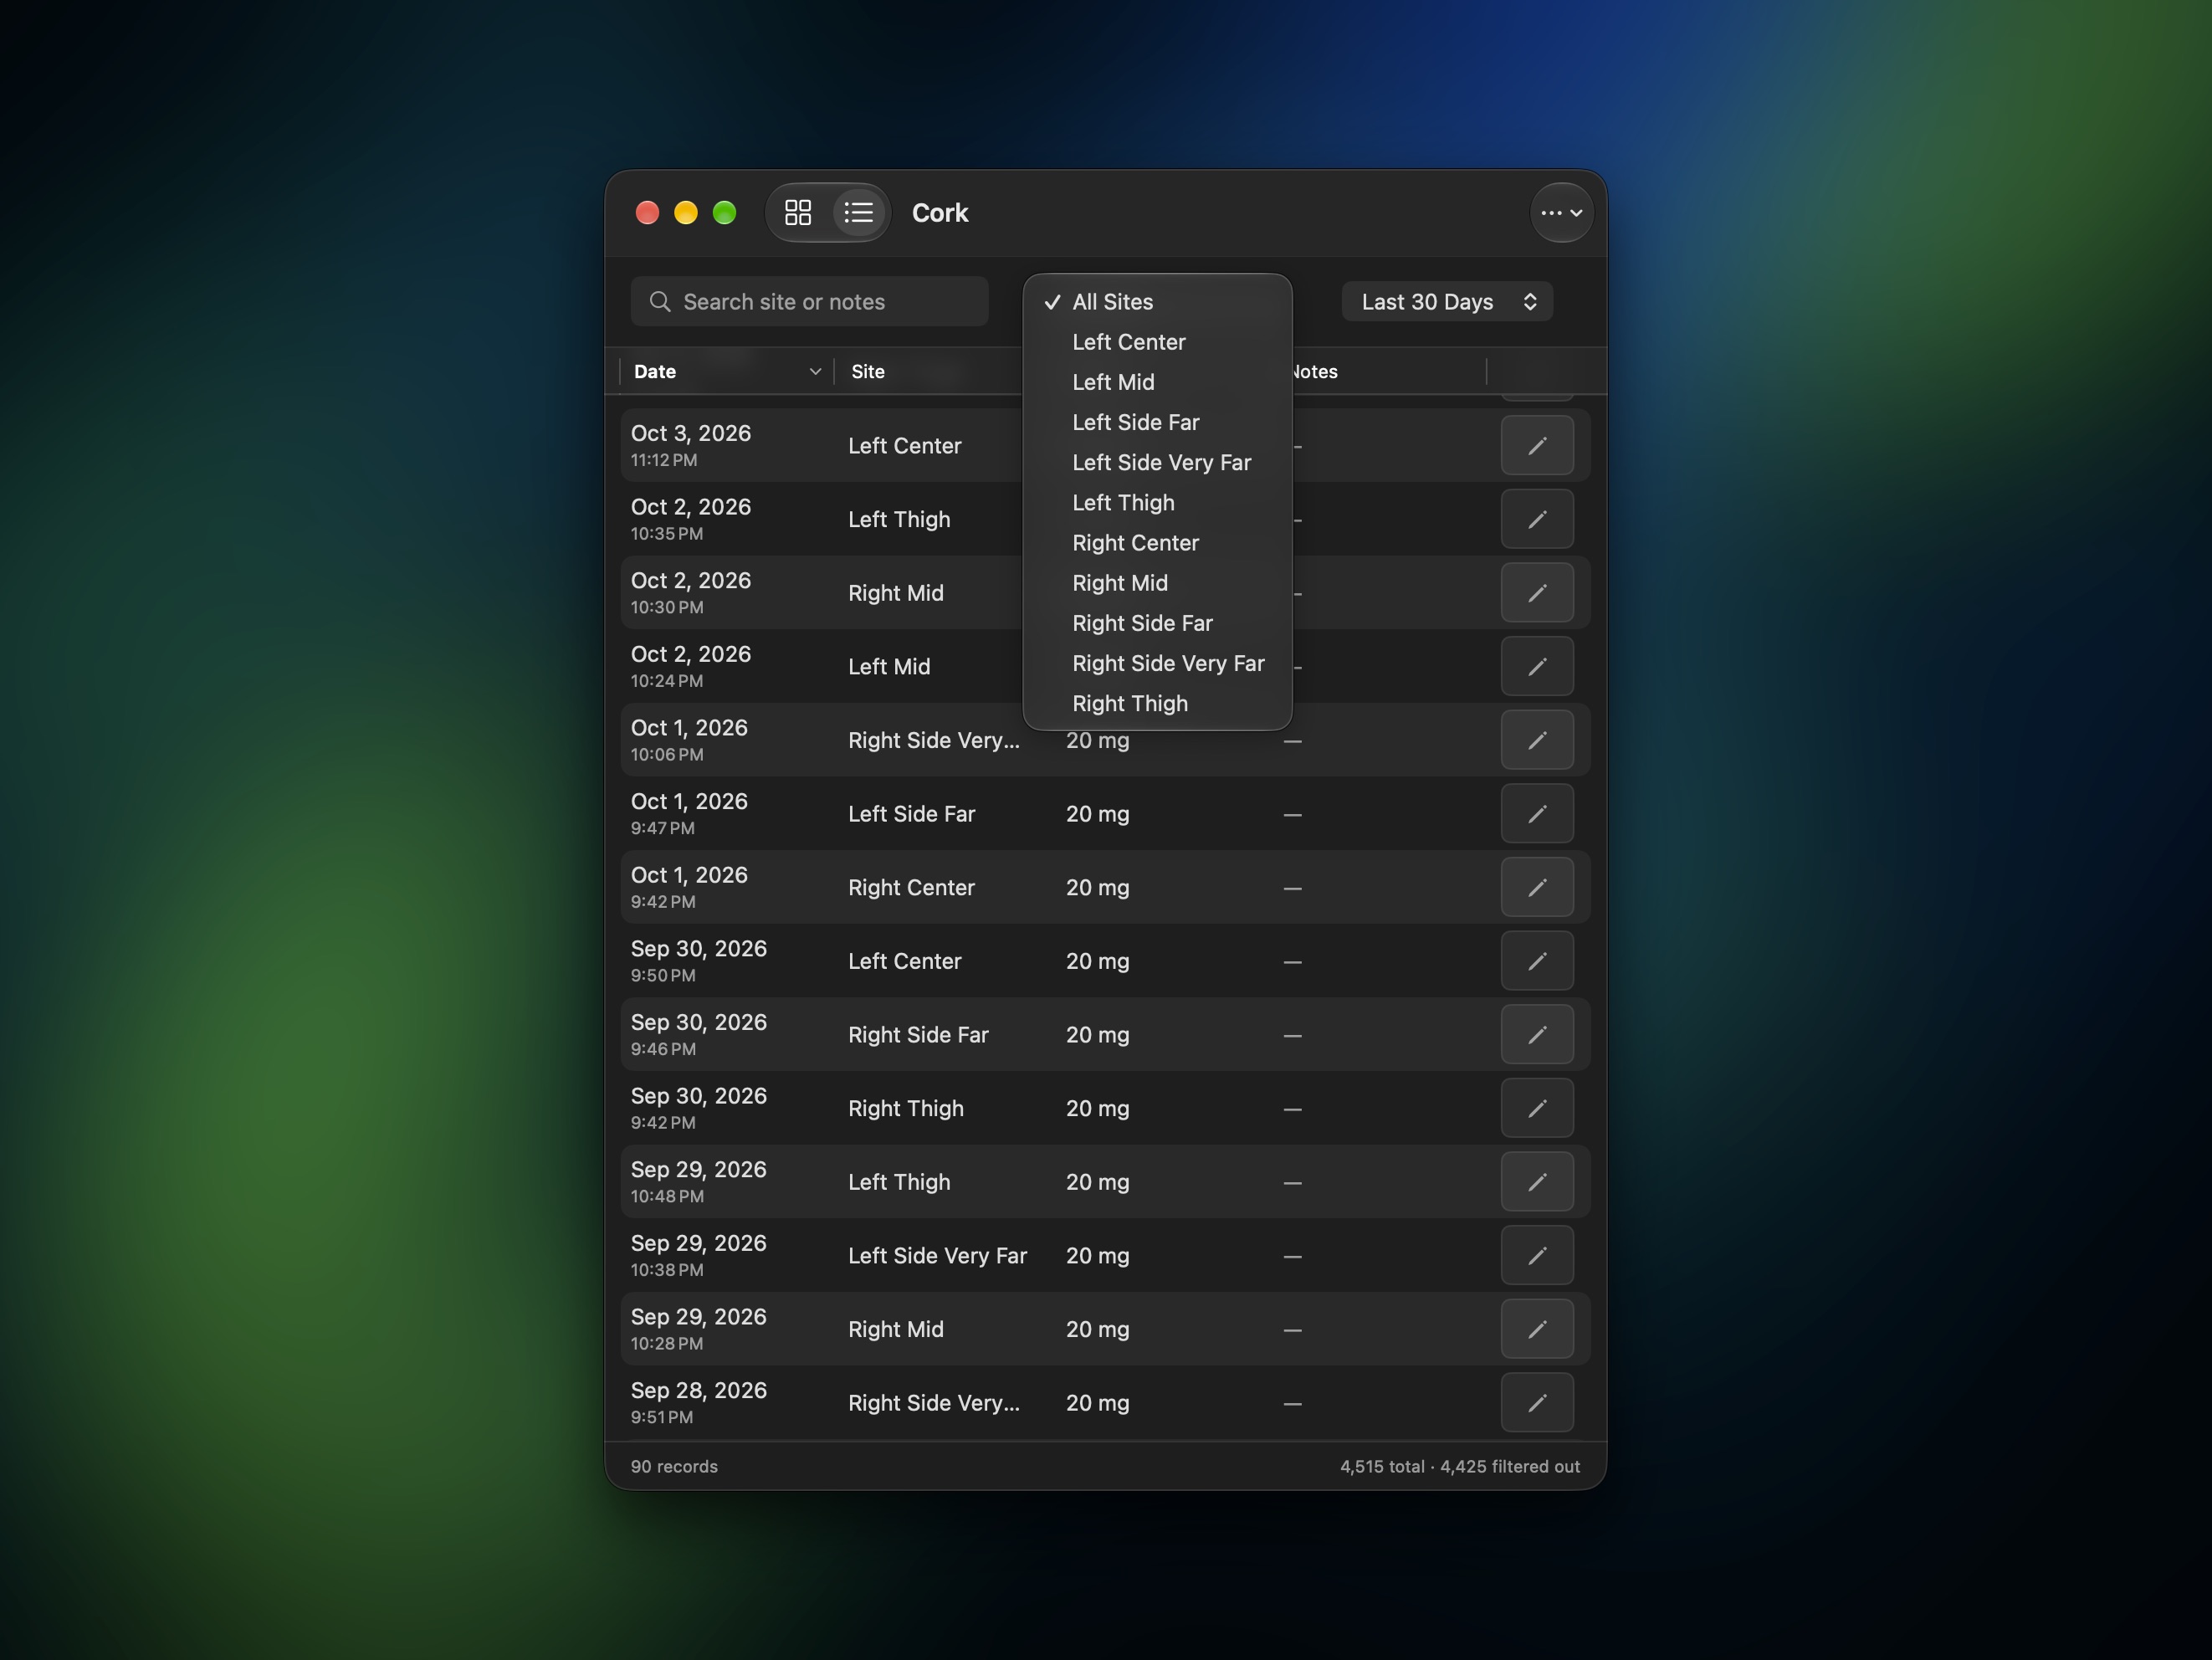Image resolution: width=2212 pixels, height=1660 pixels.
Task: Edit the Sep 29 10:38 PM Left Side Very Far record
Action: [x=1536, y=1256]
